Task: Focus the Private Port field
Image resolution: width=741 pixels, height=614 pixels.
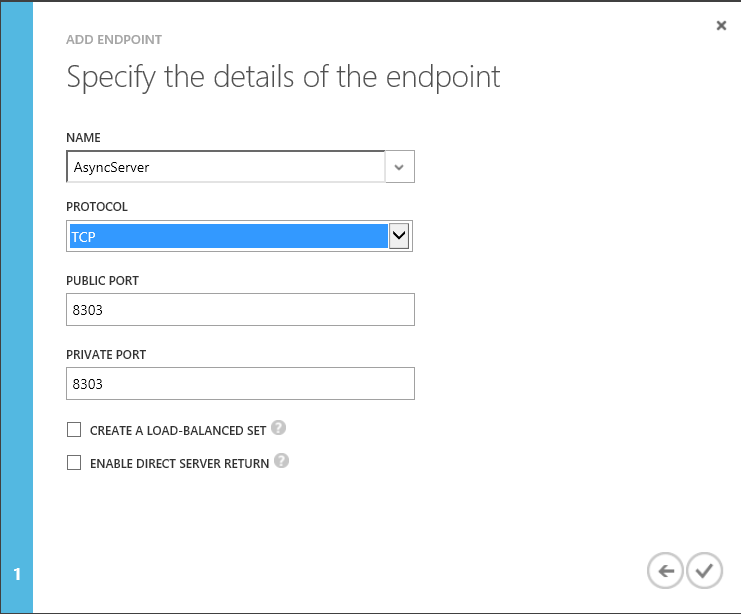Action: 240,384
